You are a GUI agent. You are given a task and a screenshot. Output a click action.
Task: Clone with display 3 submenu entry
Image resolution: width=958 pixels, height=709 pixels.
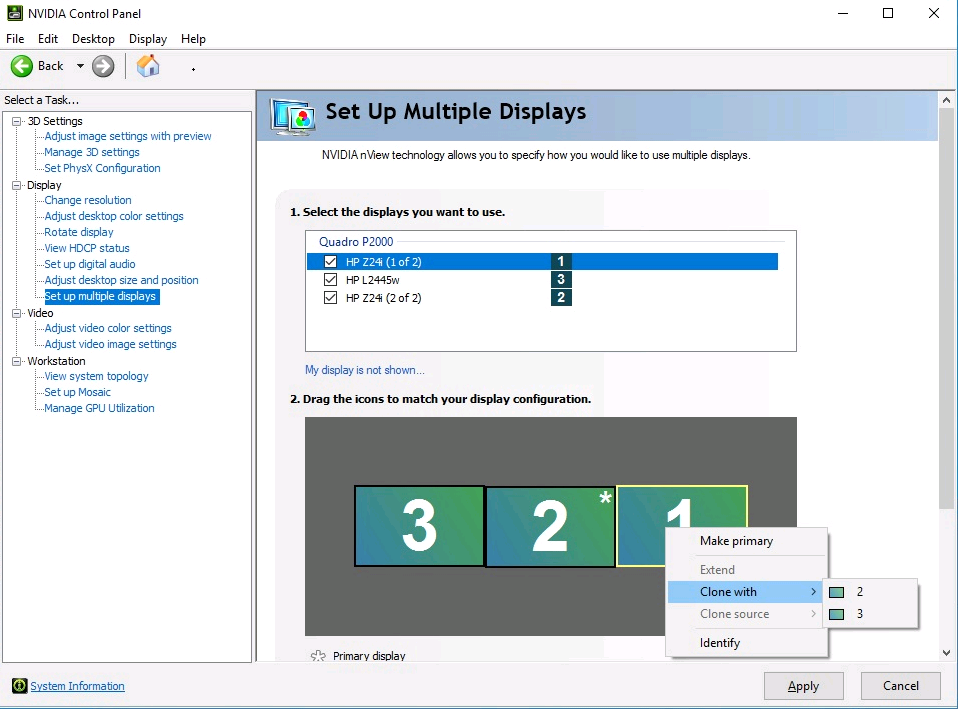tap(871, 614)
